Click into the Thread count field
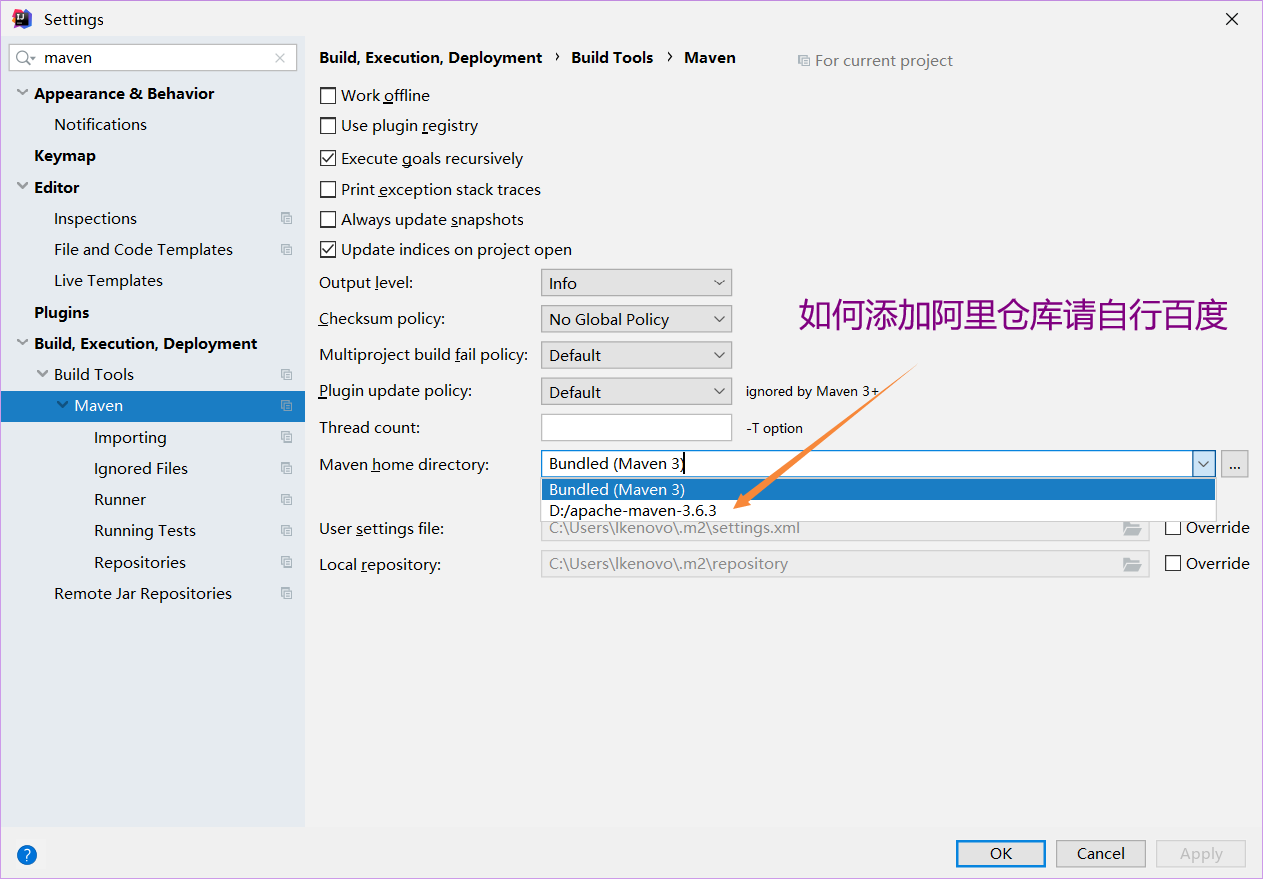 (636, 427)
